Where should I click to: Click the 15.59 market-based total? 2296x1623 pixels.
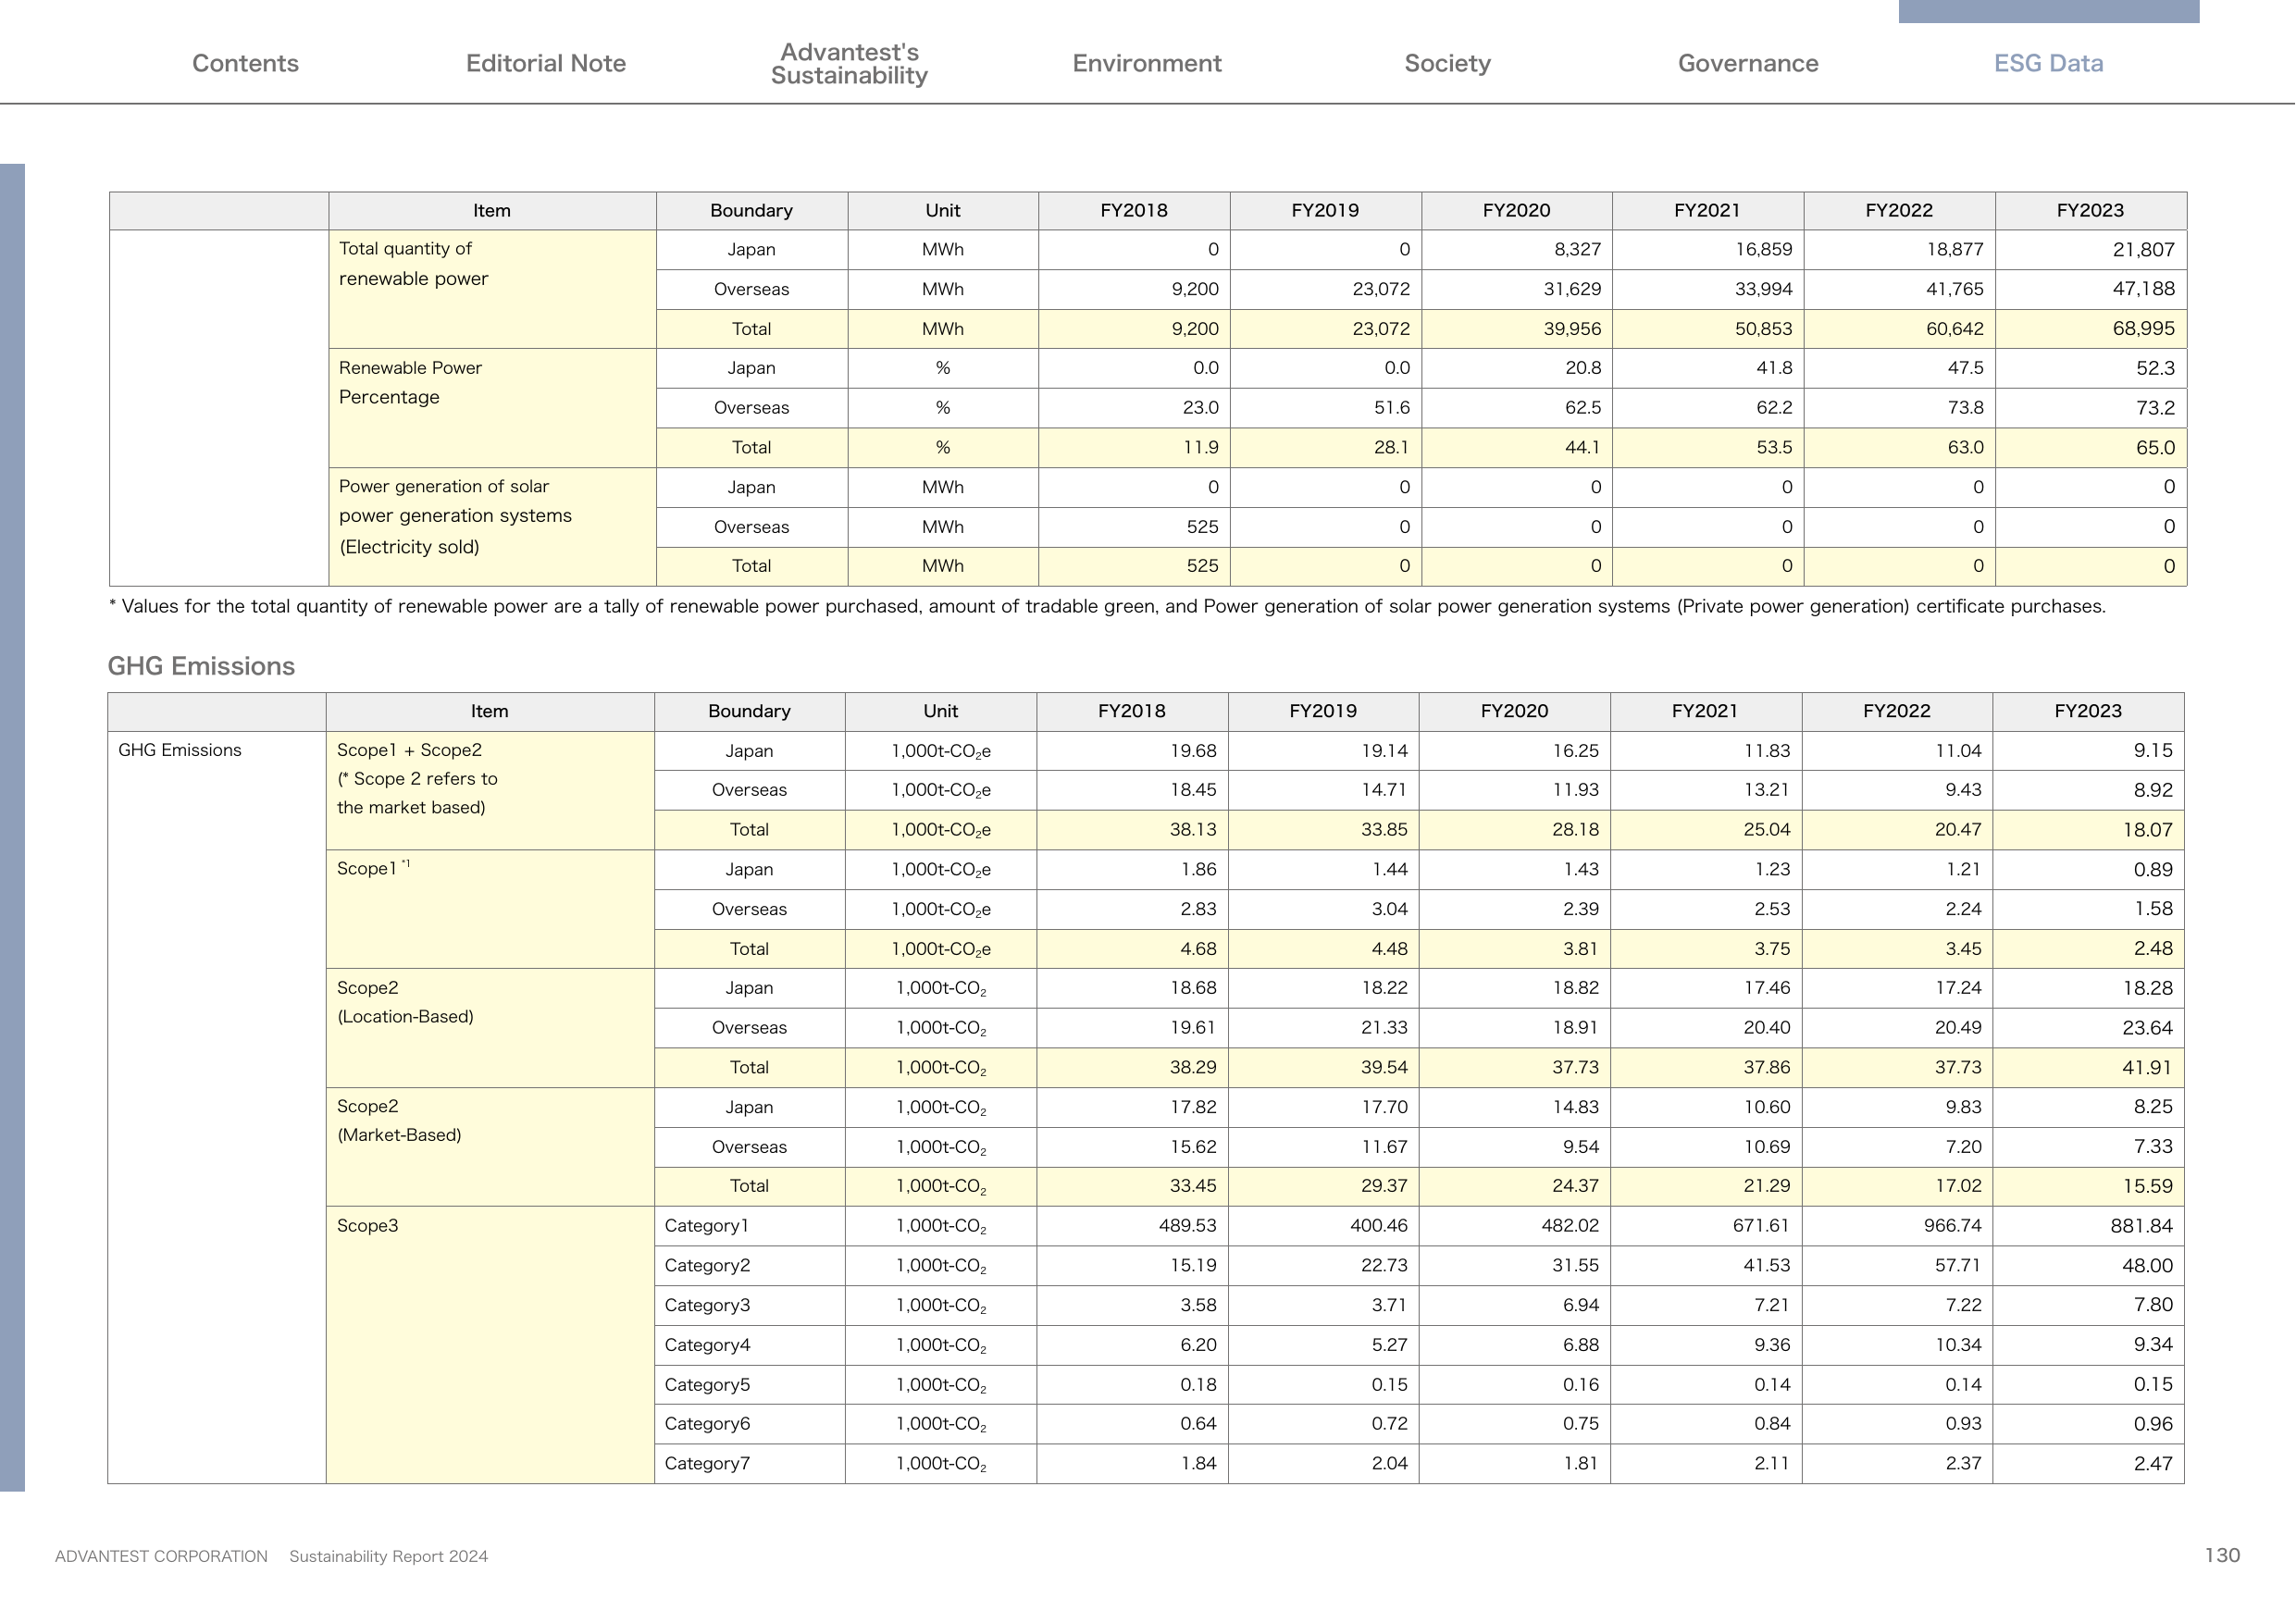(x=2147, y=1186)
